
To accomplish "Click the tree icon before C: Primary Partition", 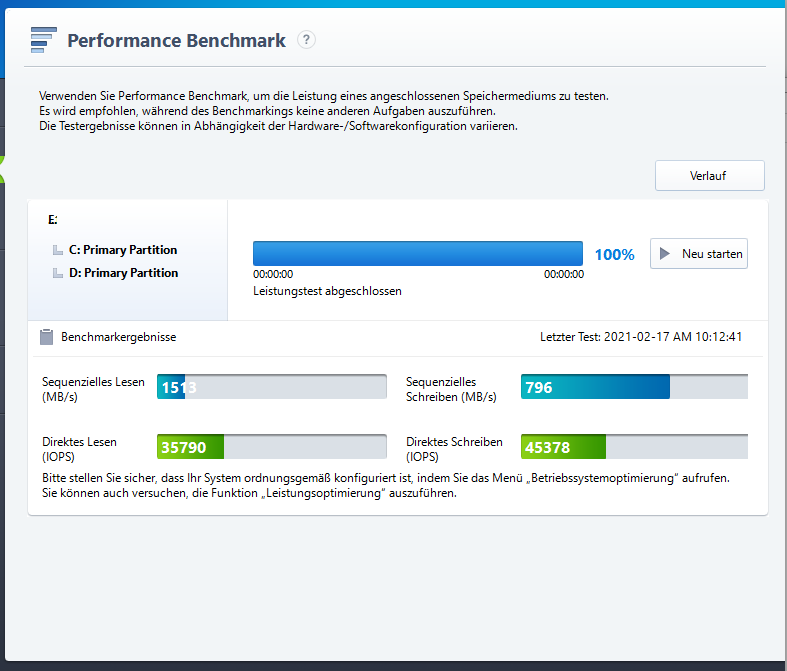I will 58,250.
